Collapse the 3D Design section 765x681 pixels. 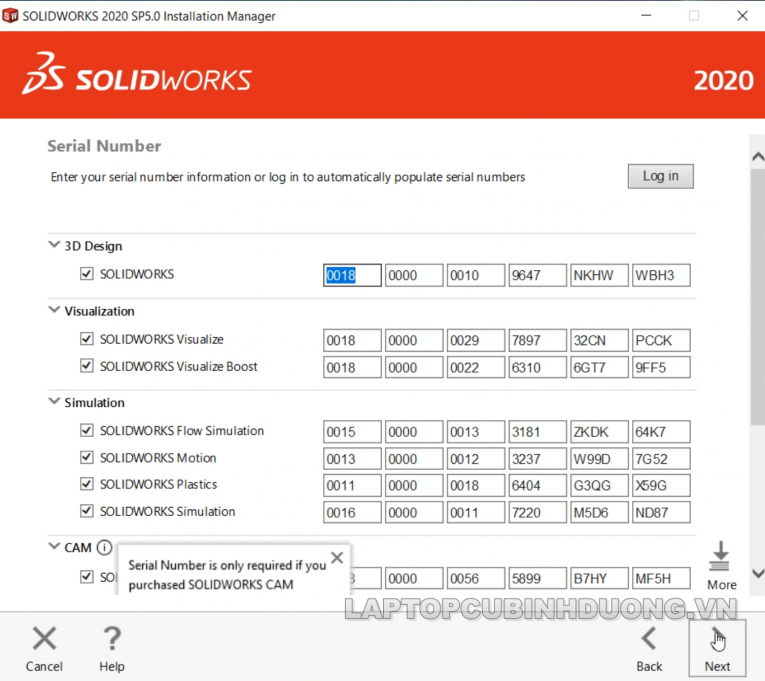(x=54, y=244)
